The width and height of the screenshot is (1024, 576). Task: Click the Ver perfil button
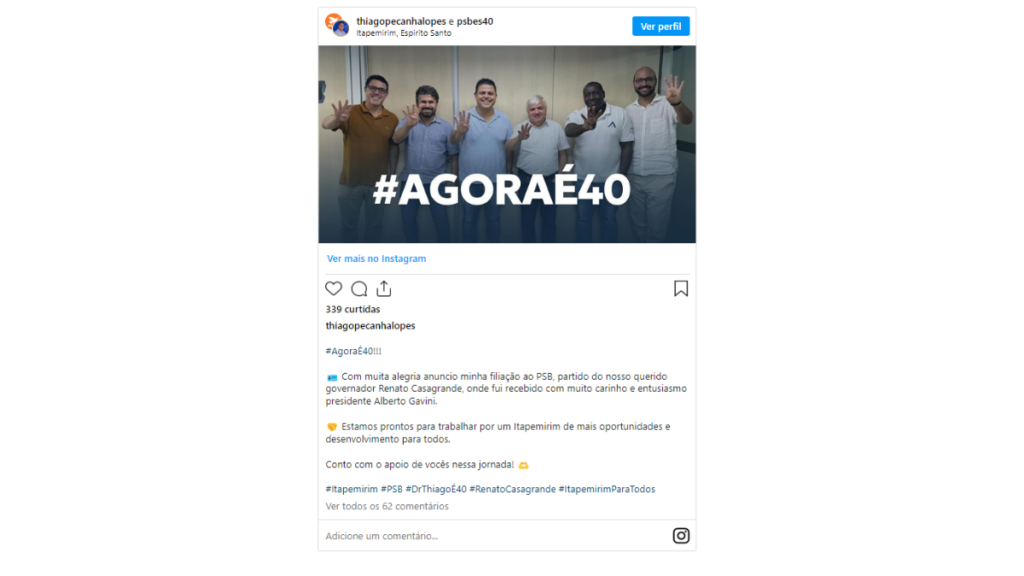(x=661, y=26)
